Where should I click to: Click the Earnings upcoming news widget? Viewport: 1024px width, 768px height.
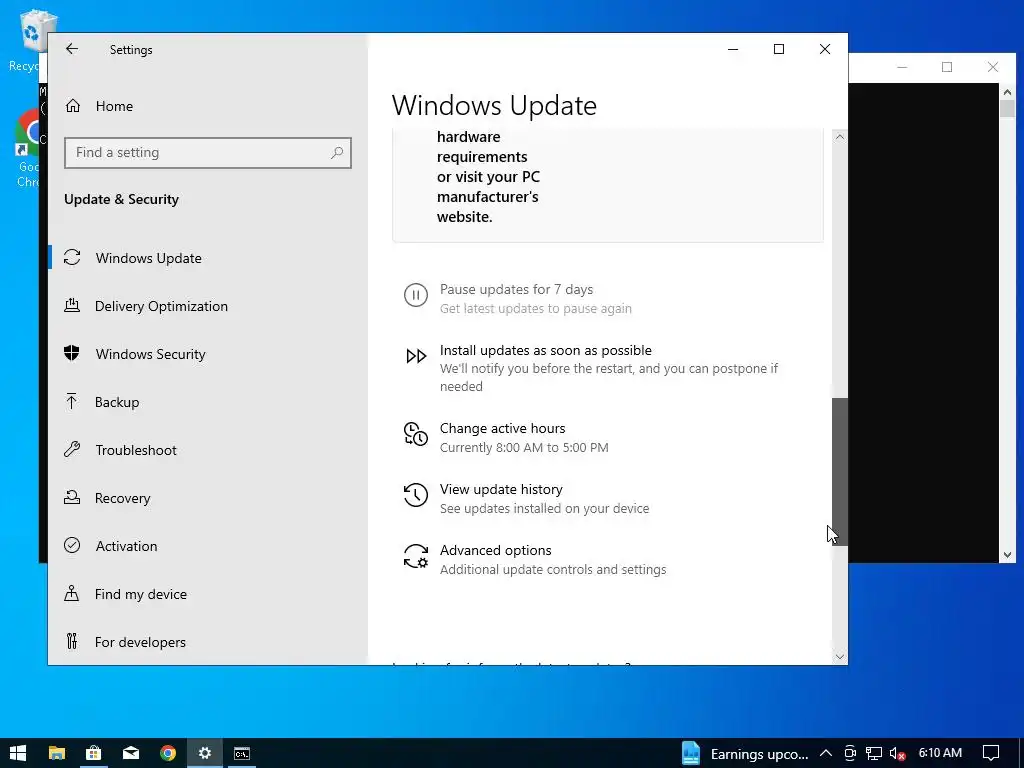click(x=745, y=754)
